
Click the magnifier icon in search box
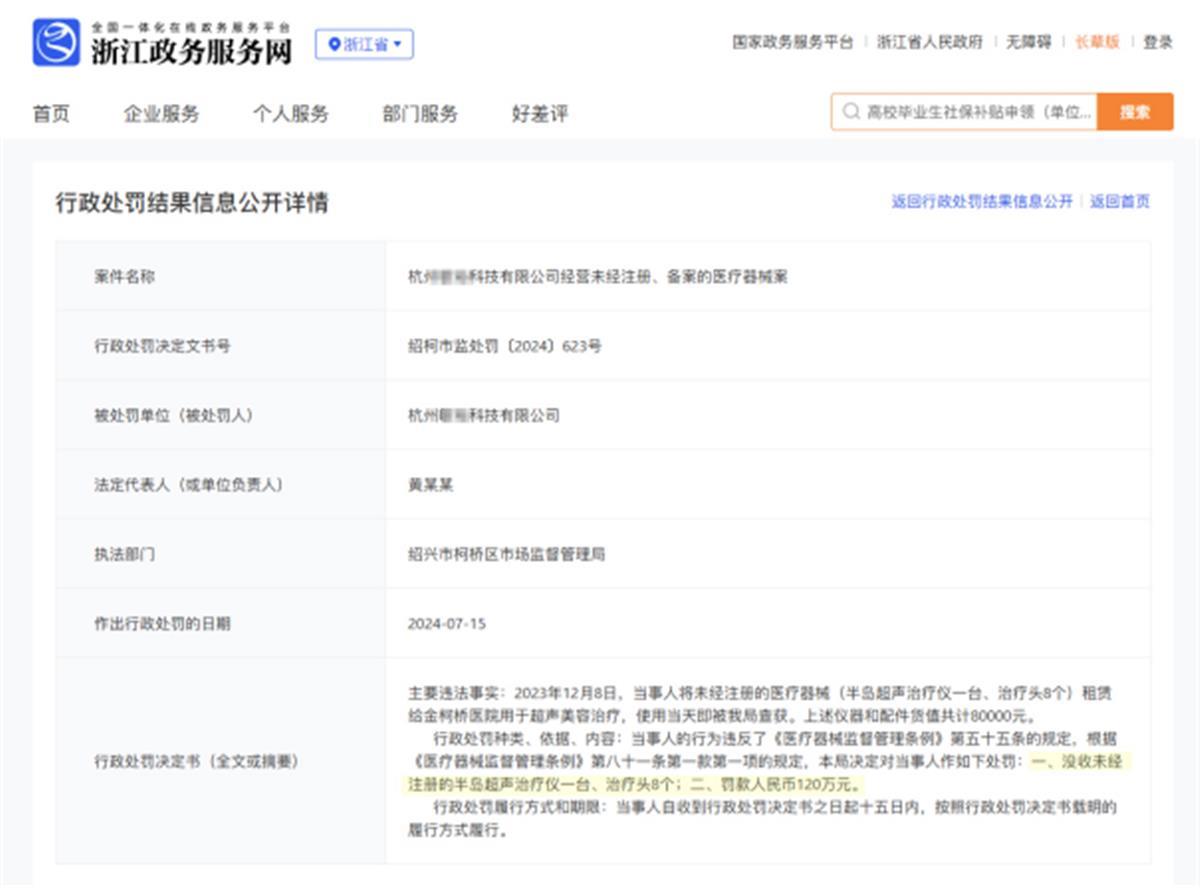pyautogui.click(x=851, y=112)
